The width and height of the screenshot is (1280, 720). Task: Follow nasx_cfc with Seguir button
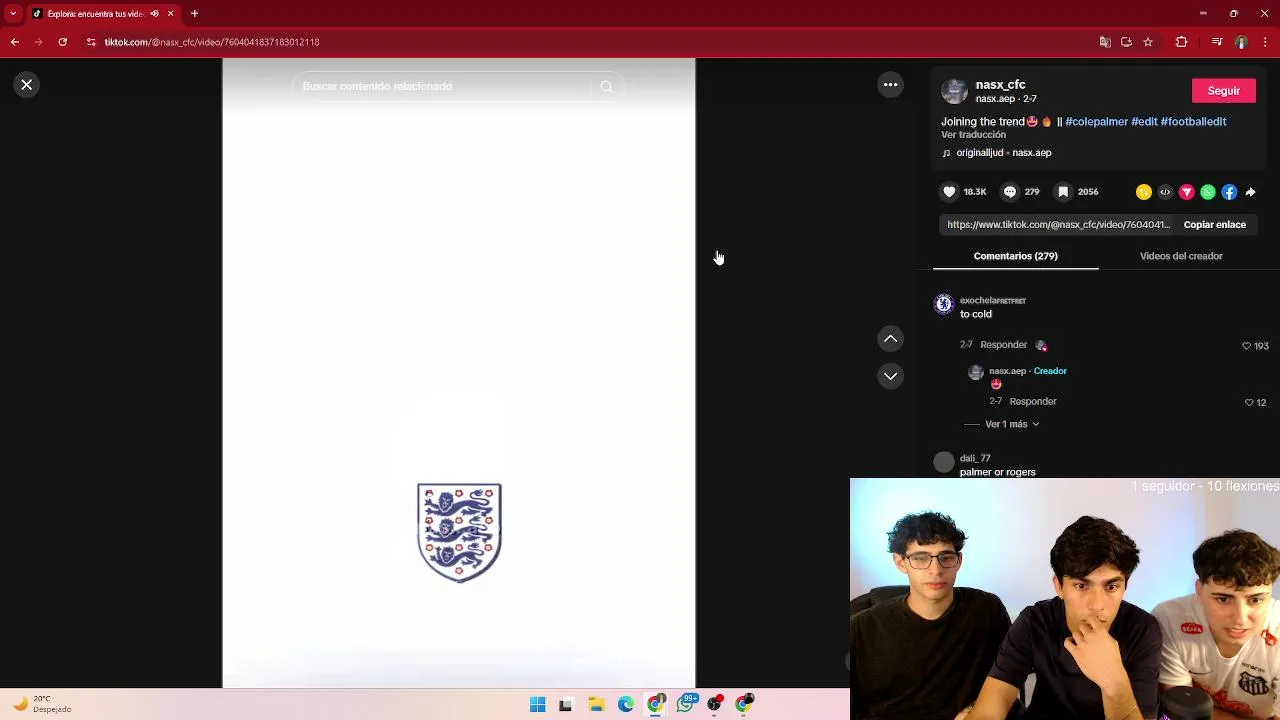coord(1223,91)
